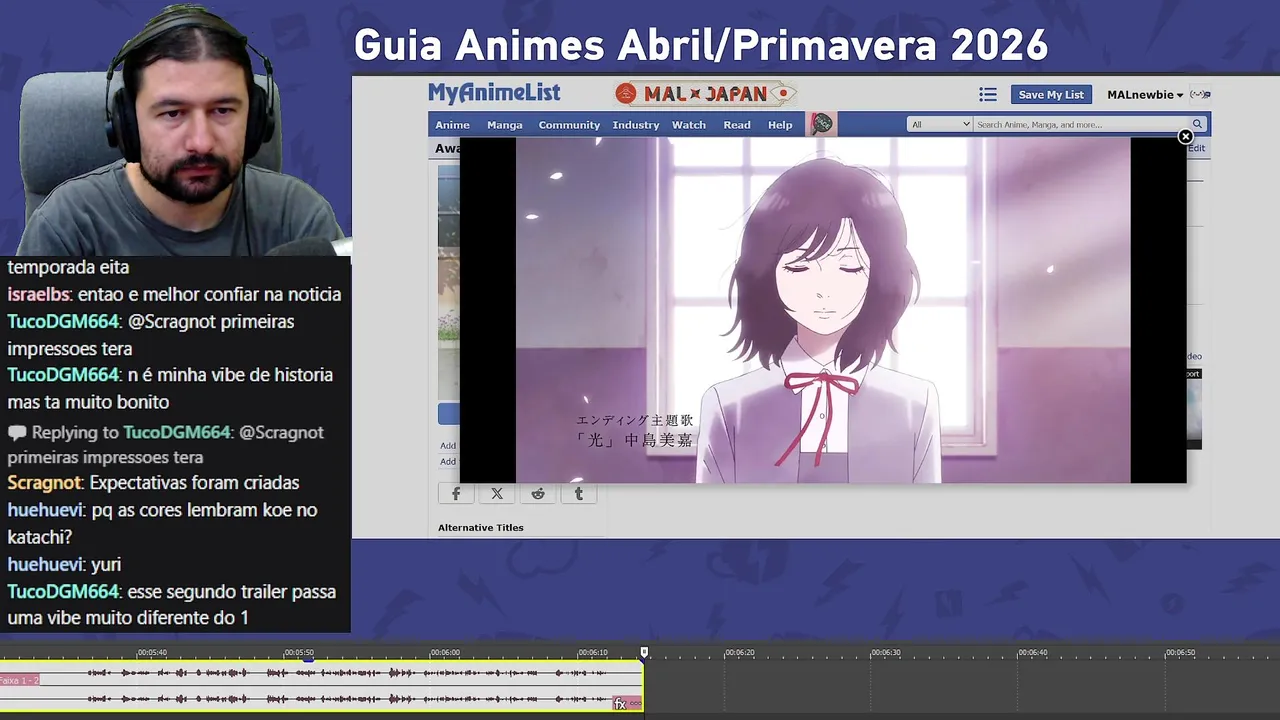Expand the 'All' search category dropdown
1280x720 pixels.
point(939,124)
